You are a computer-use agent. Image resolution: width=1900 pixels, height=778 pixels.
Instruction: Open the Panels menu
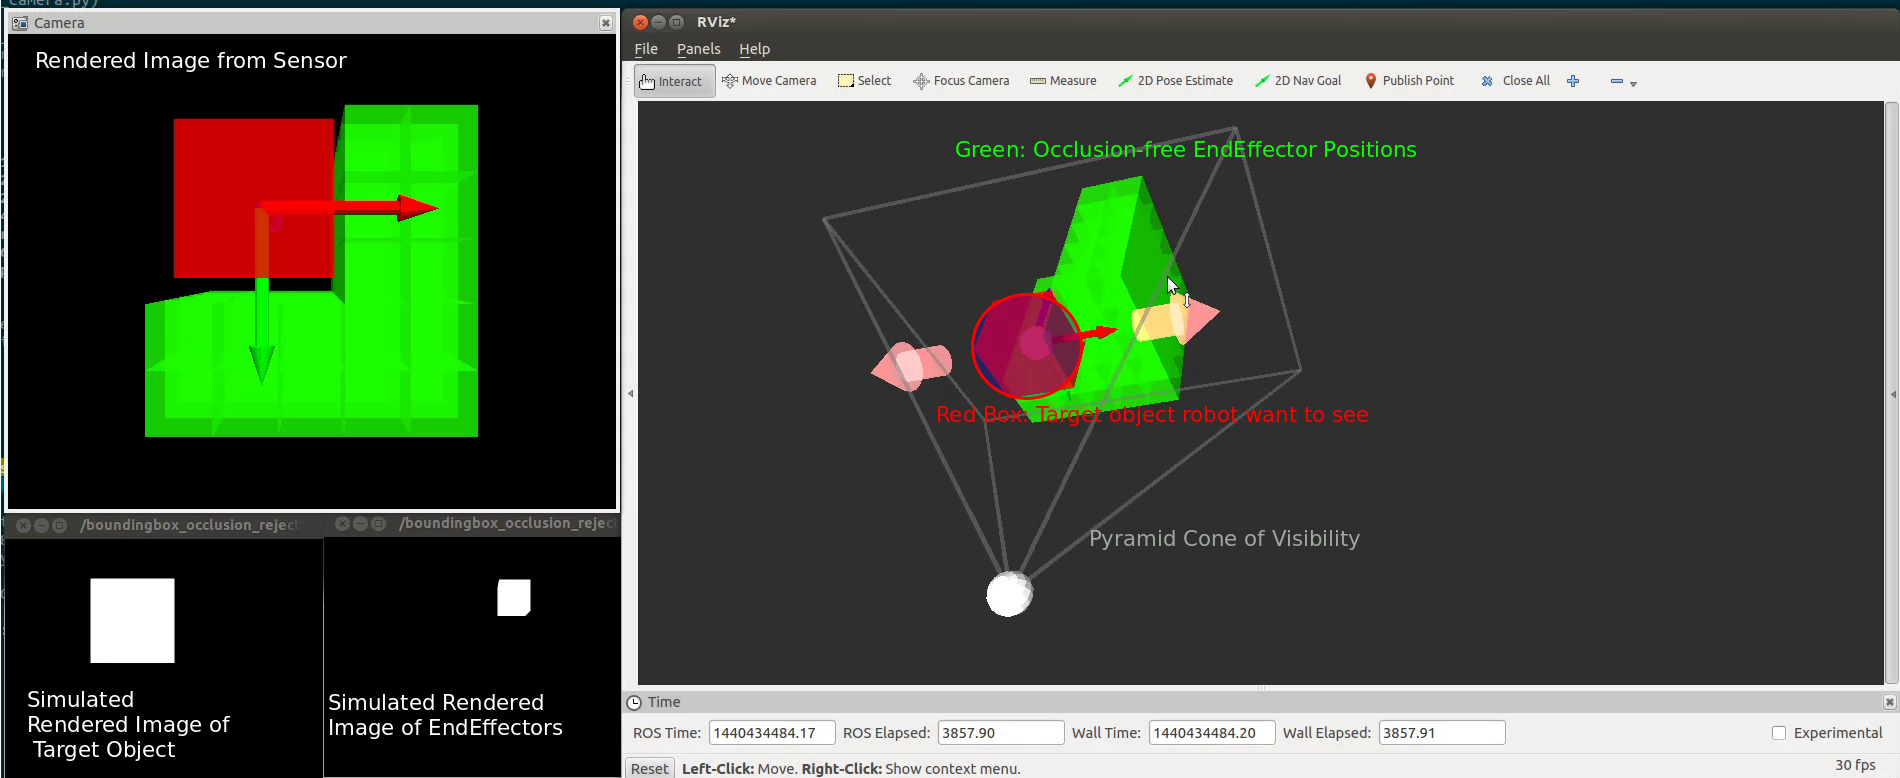(698, 49)
